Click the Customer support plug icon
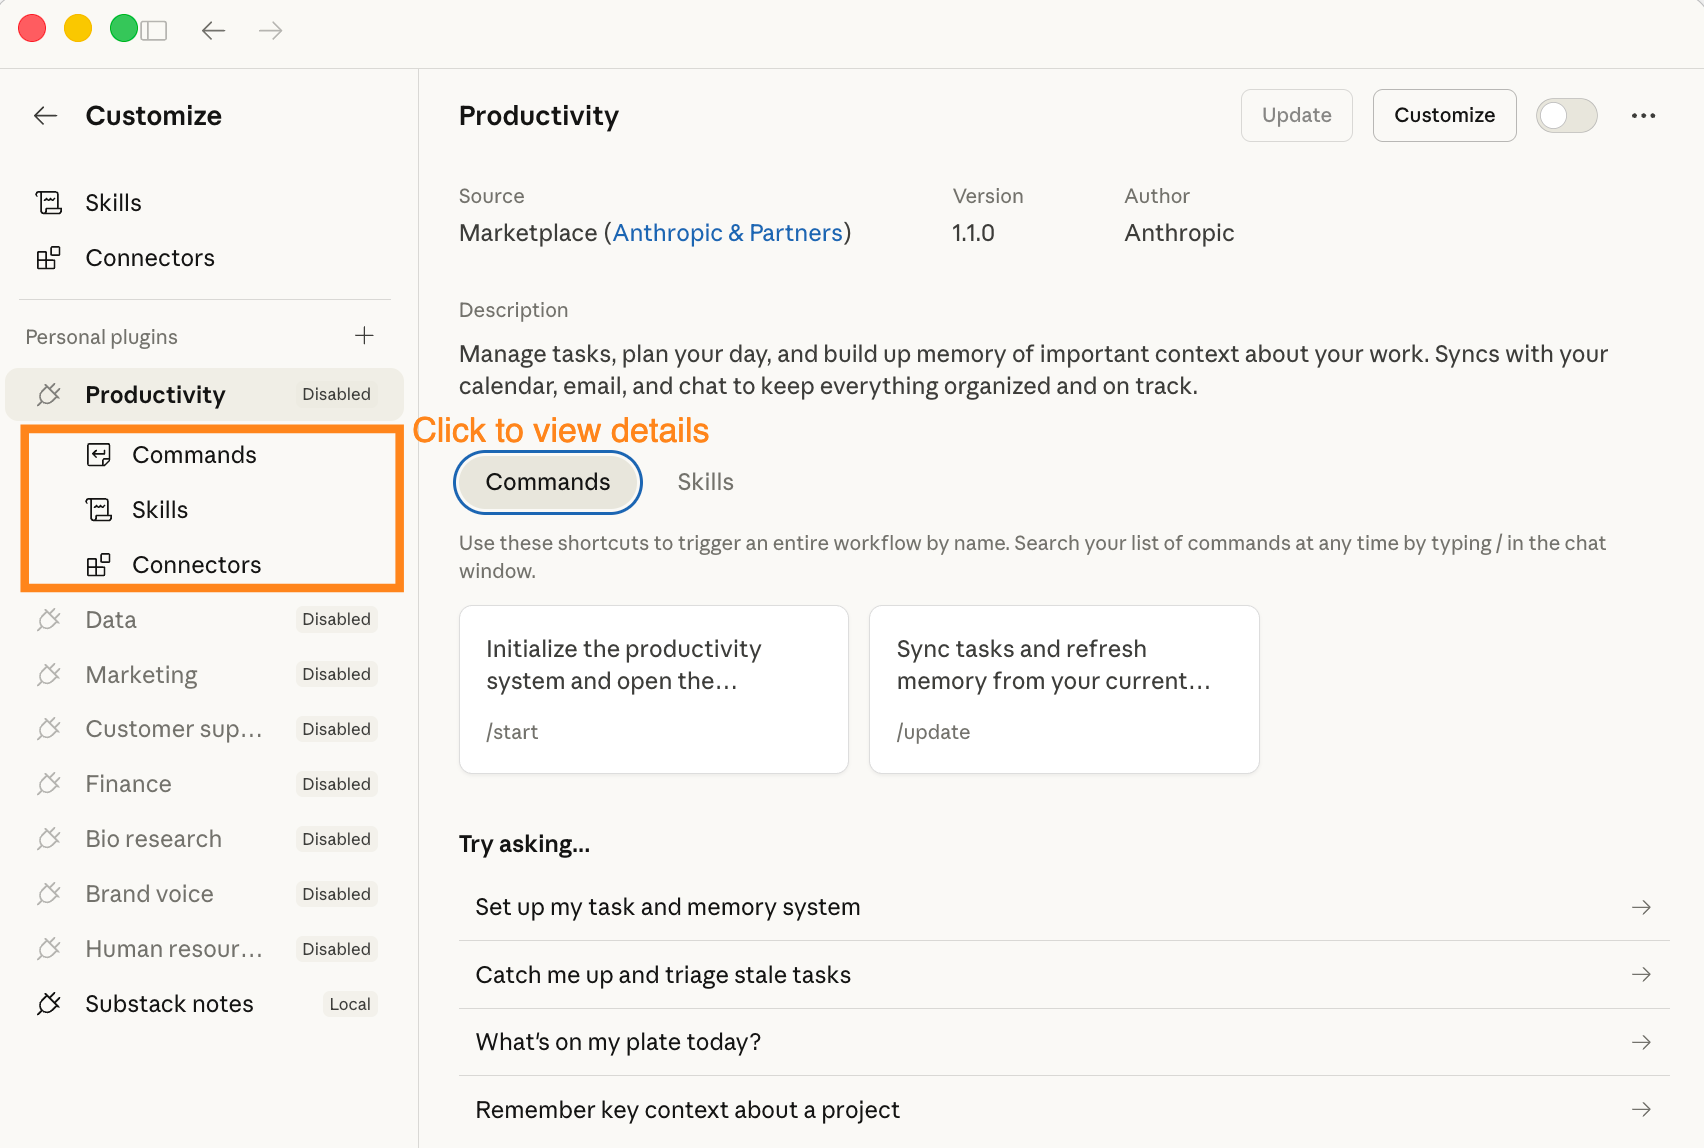The width and height of the screenshot is (1704, 1148). (x=49, y=730)
